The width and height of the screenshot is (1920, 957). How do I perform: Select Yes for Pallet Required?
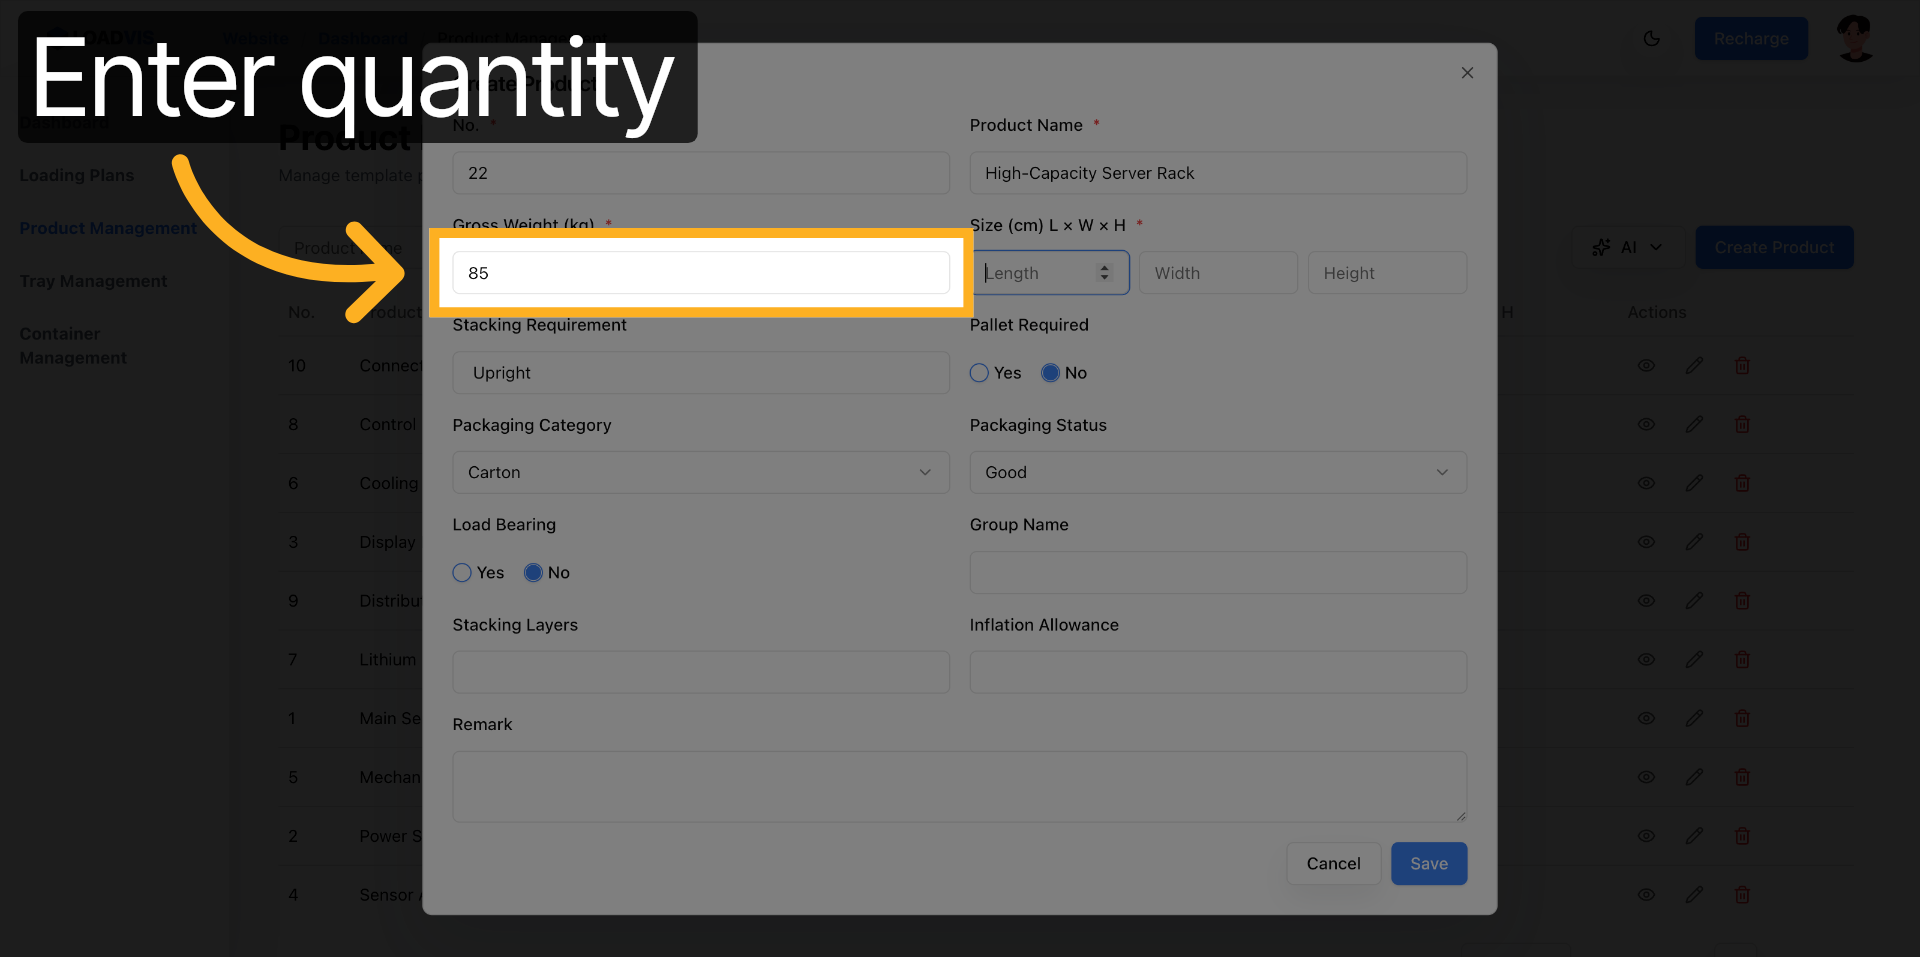980,373
